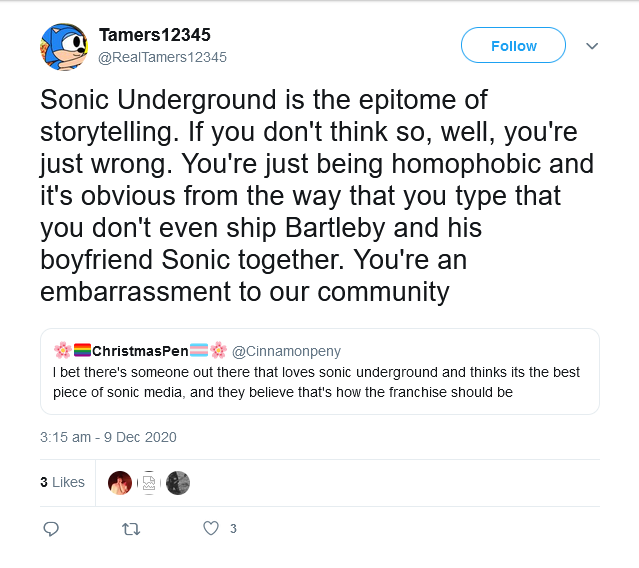Open the quoted tweet about sonic media
The image size is (639, 568).
[318, 382]
